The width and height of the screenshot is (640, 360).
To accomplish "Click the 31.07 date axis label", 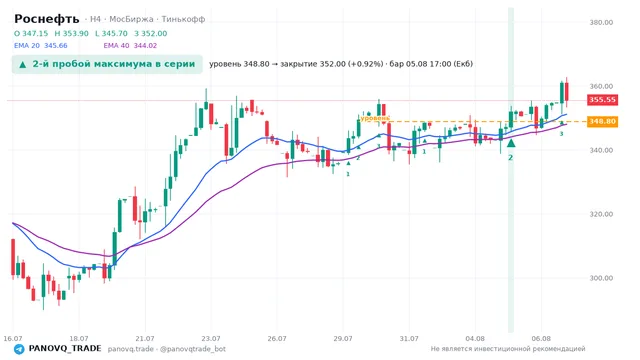I will (x=409, y=338).
